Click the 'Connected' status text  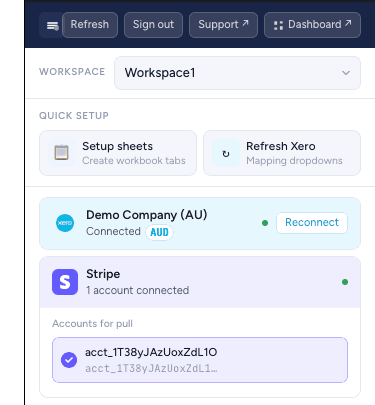[113, 231]
